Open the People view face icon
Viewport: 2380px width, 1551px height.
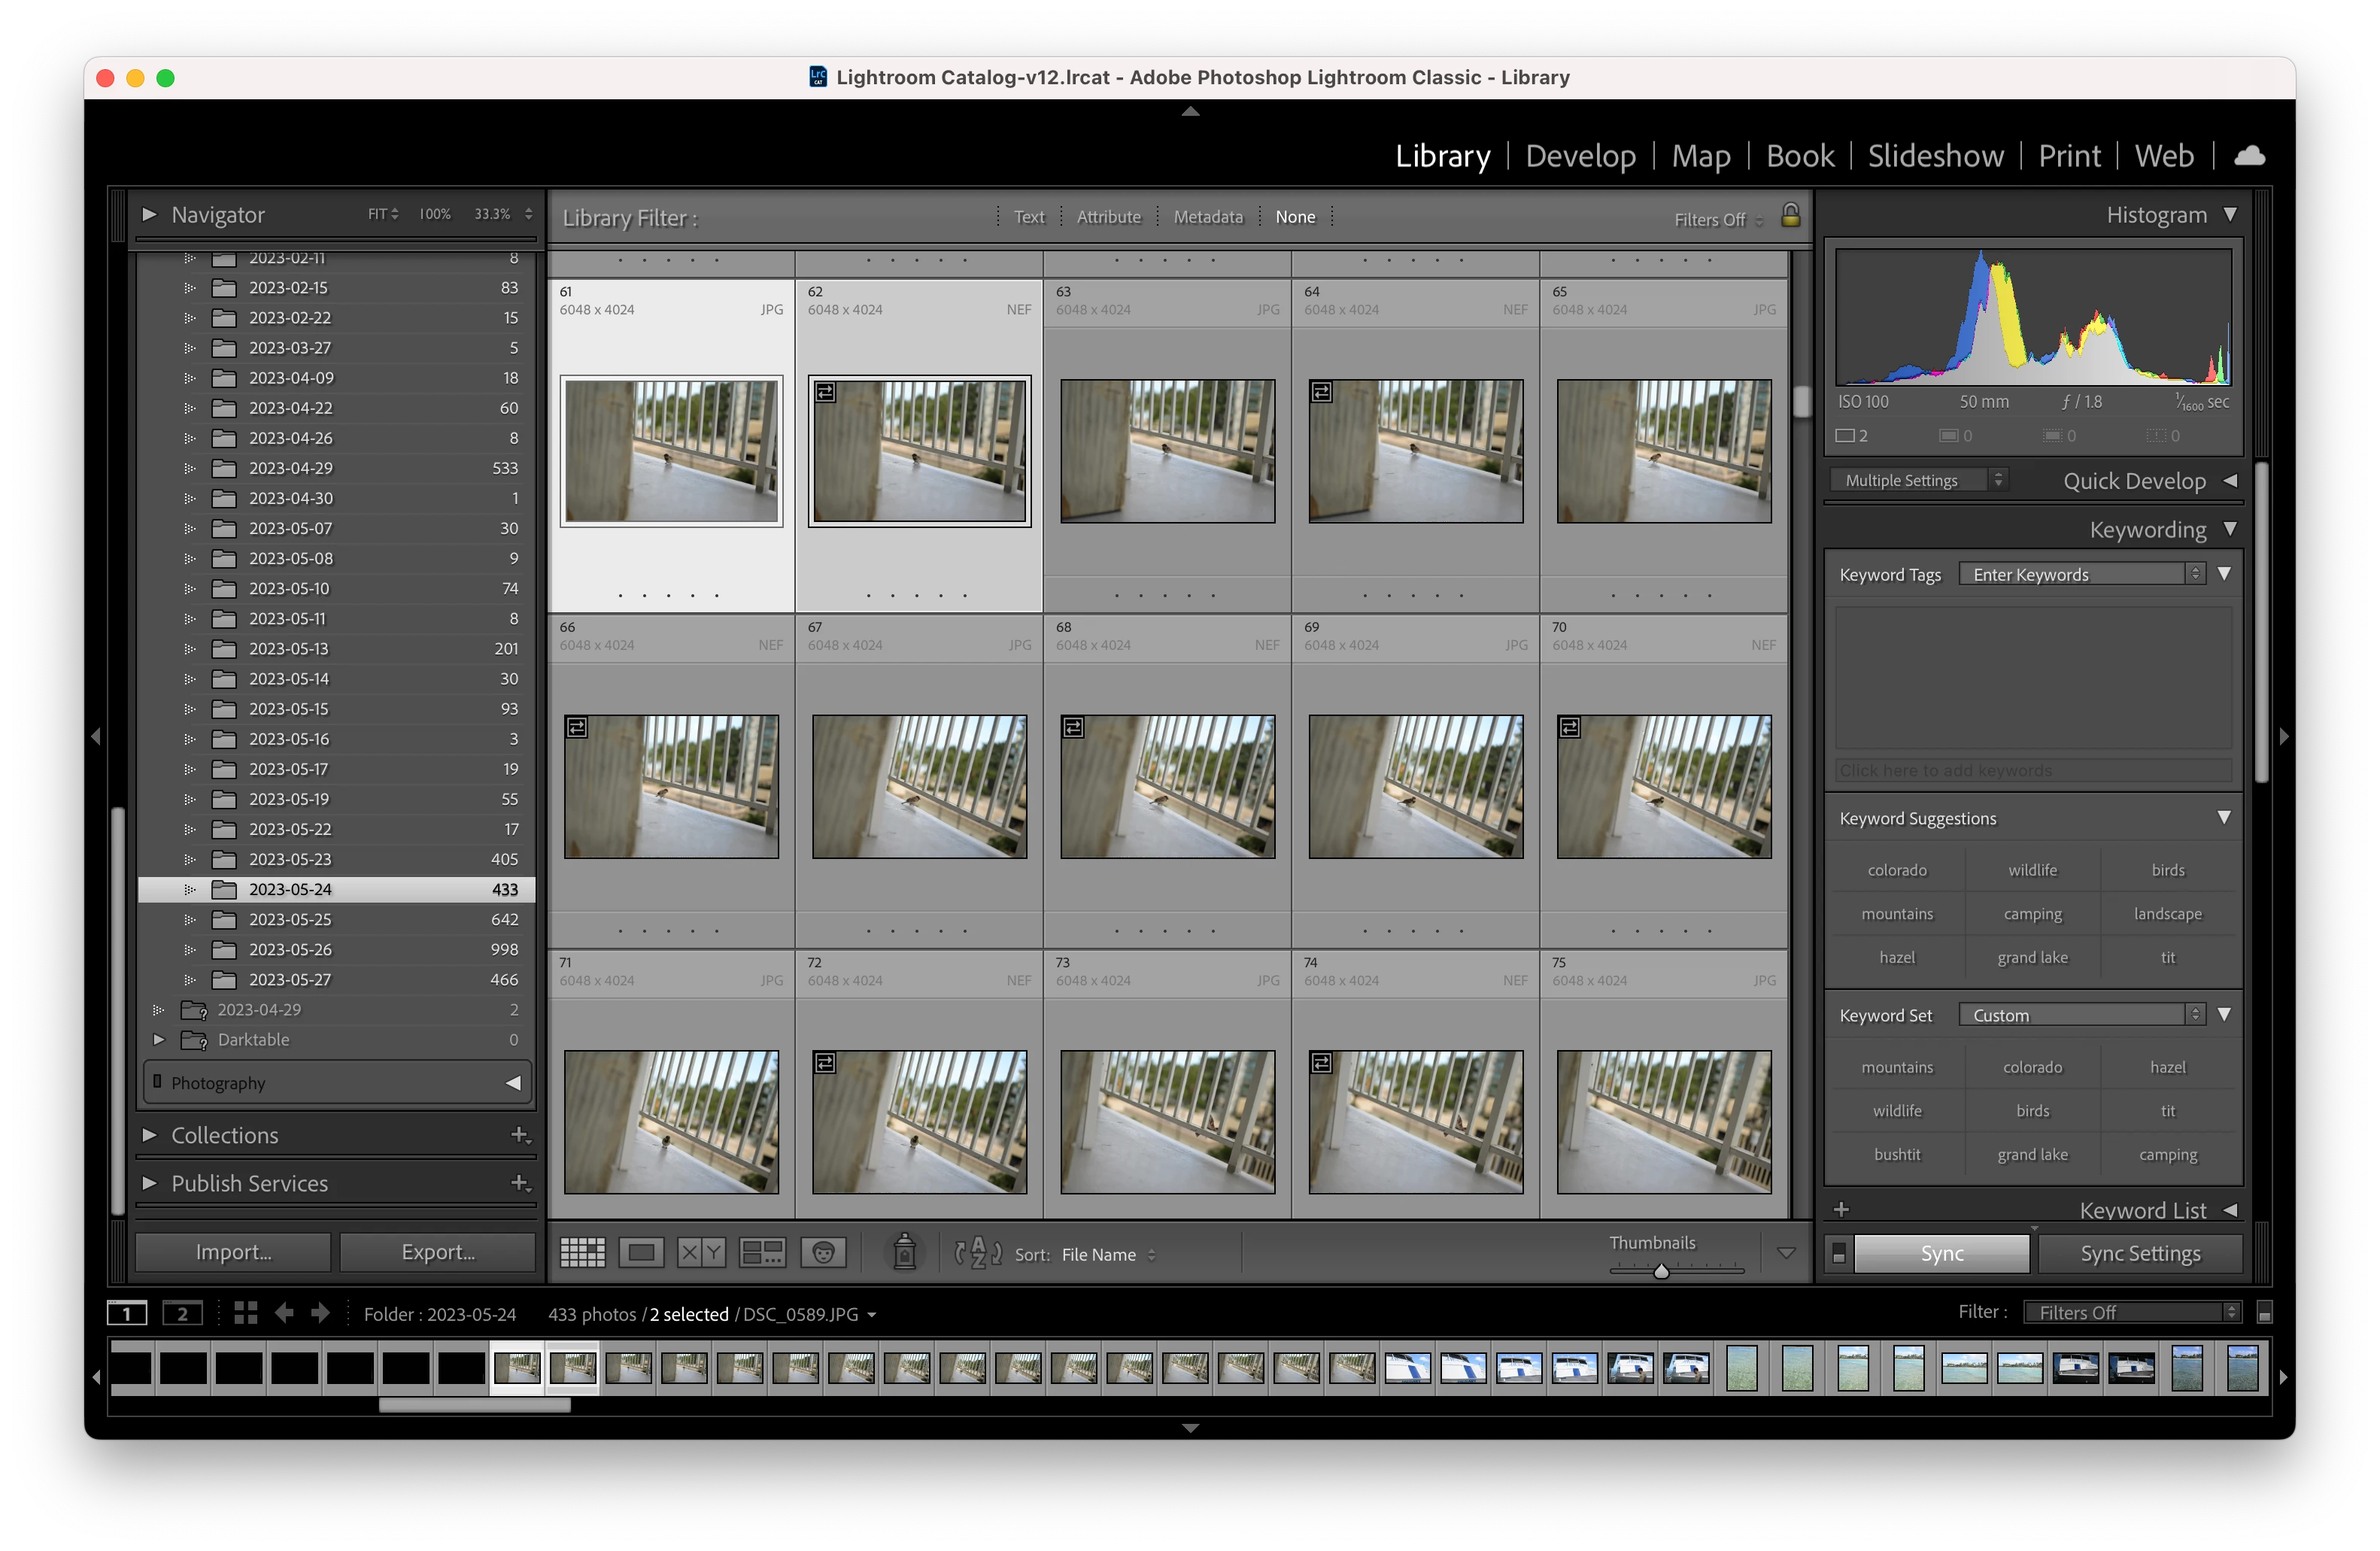coord(824,1252)
